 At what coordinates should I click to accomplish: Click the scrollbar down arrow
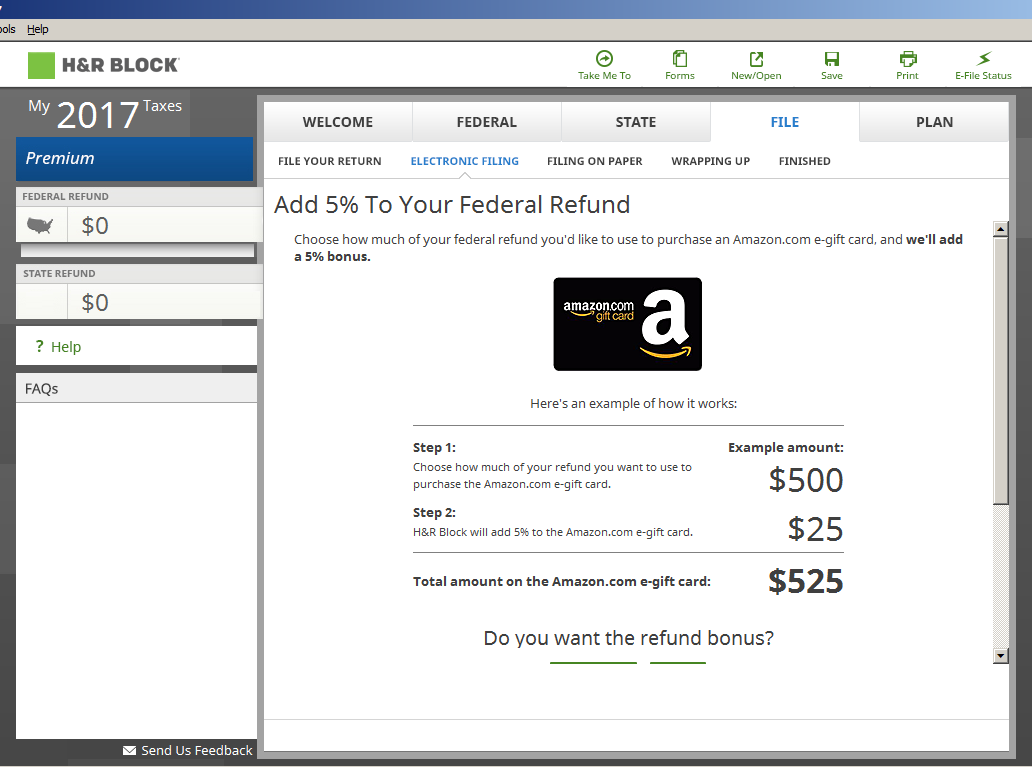1001,656
